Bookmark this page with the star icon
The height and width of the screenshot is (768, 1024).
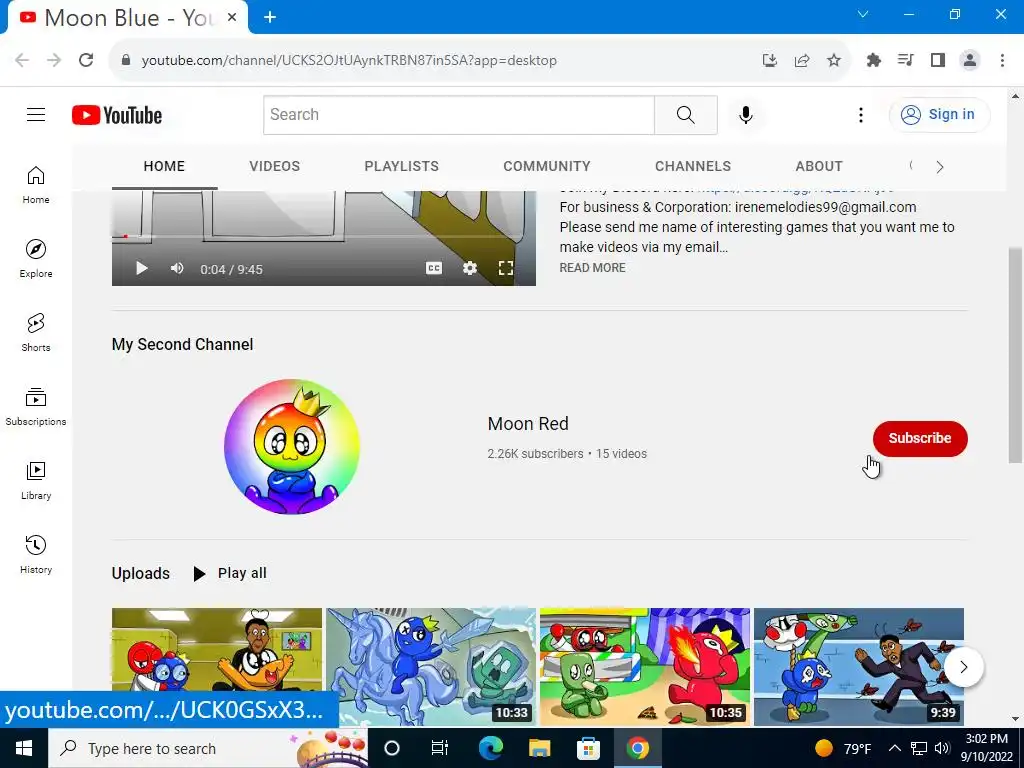[x=834, y=60]
